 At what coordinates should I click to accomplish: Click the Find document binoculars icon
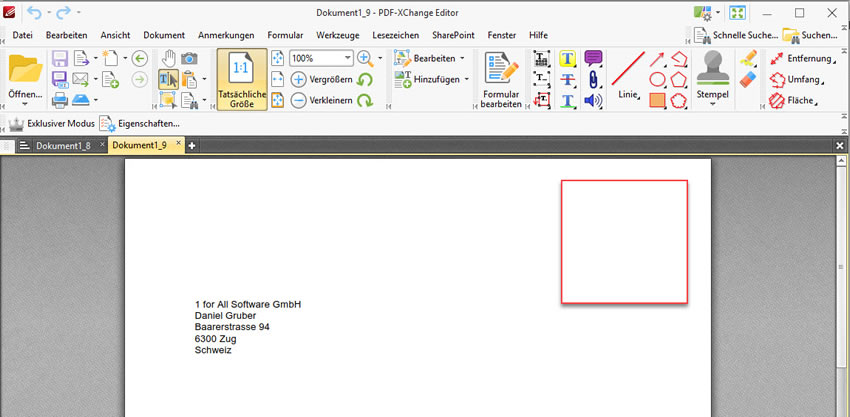pos(189,100)
